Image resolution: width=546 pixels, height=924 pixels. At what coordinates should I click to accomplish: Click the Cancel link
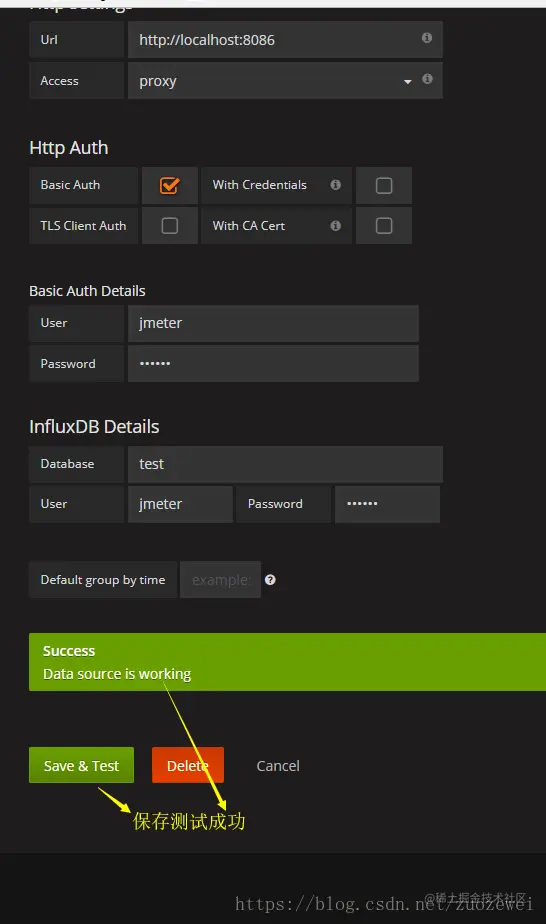tap(278, 765)
